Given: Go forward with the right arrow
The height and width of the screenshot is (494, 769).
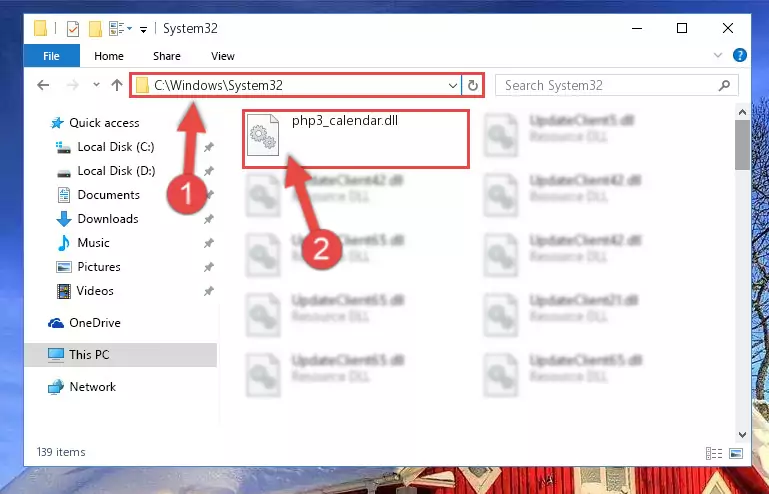Looking at the screenshot, I should 73,85.
